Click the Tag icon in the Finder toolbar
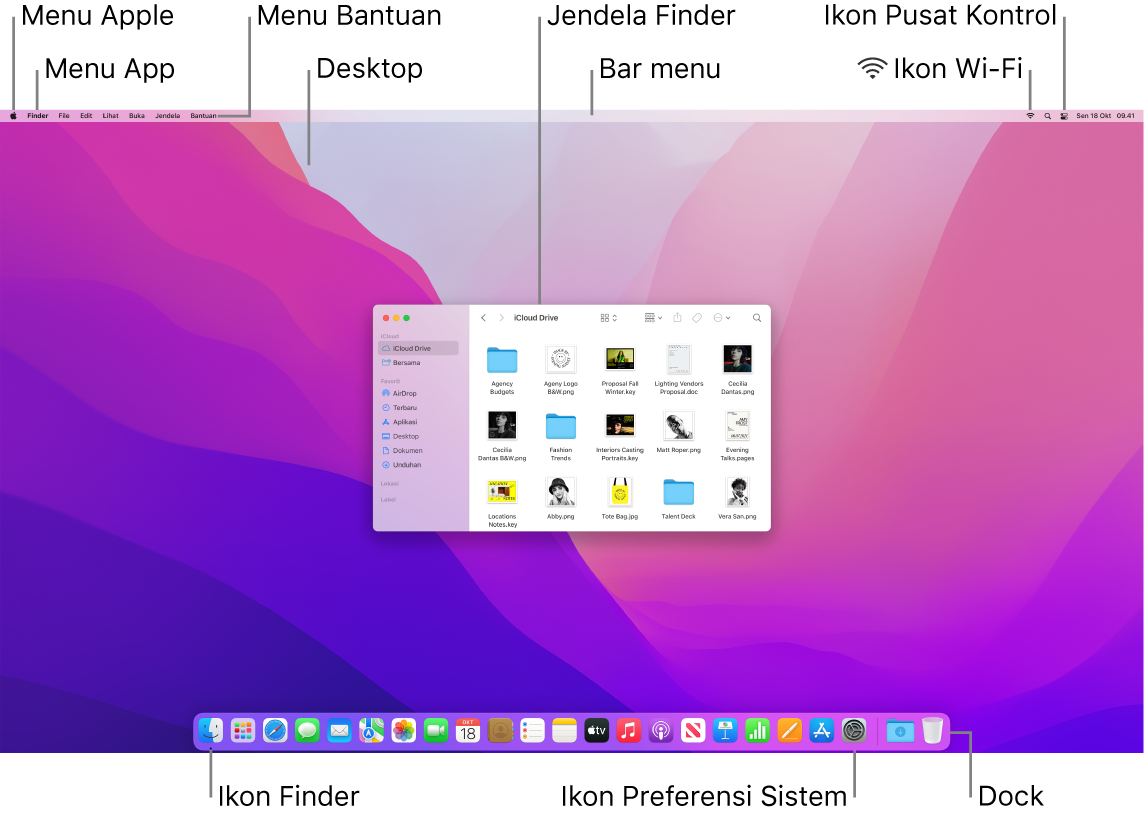This screenshot has height=819, width=1146. point(697,318)
